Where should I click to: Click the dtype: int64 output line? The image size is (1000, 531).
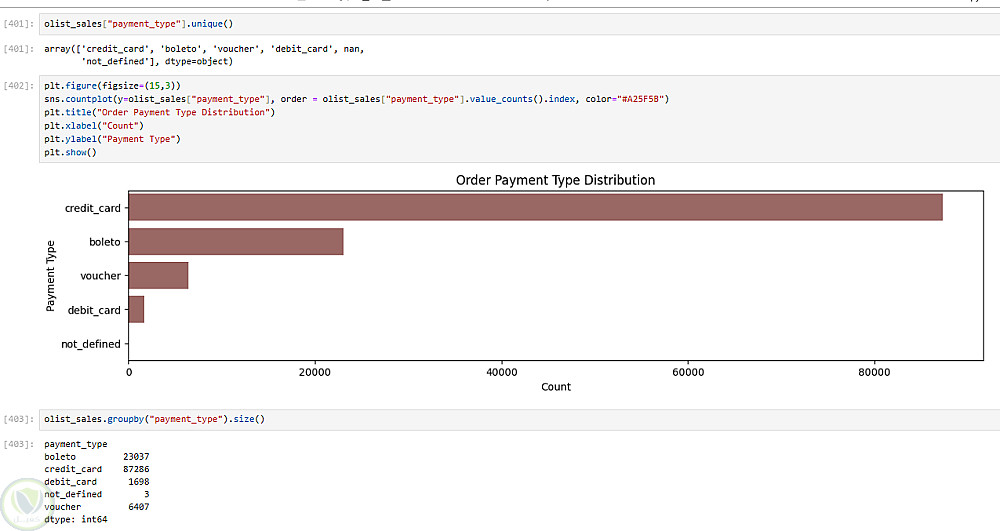75,520
